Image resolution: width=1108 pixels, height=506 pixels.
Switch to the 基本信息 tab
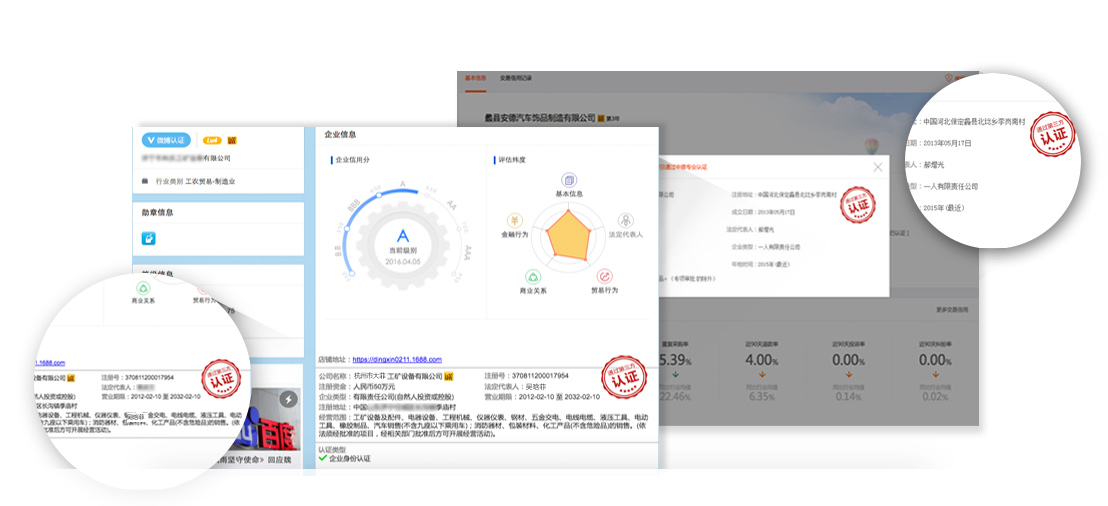point(475,77)
